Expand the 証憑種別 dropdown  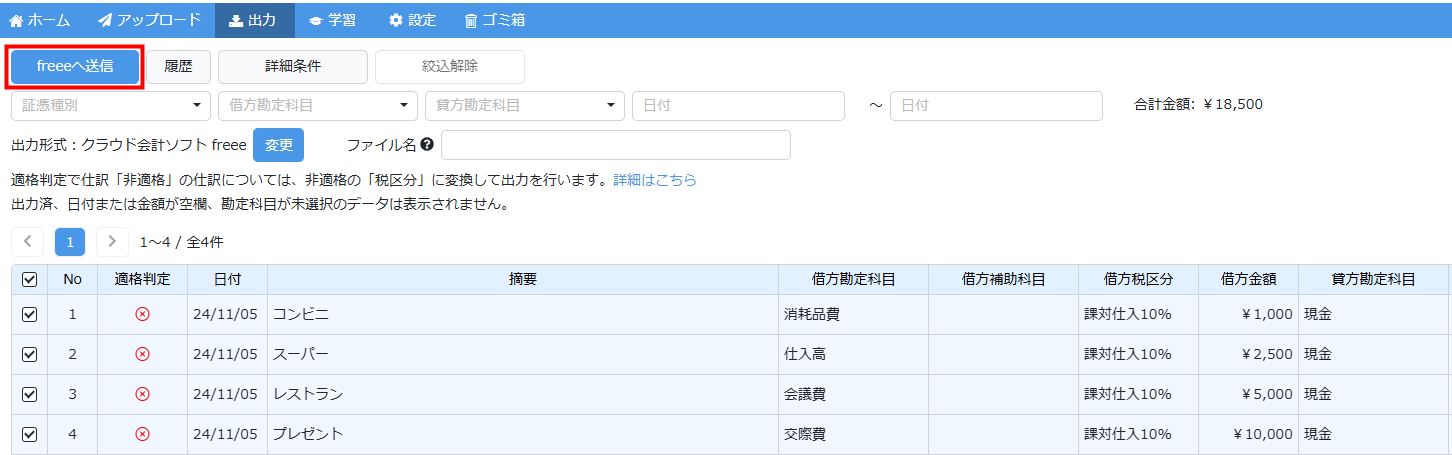(x=110, y=105)
